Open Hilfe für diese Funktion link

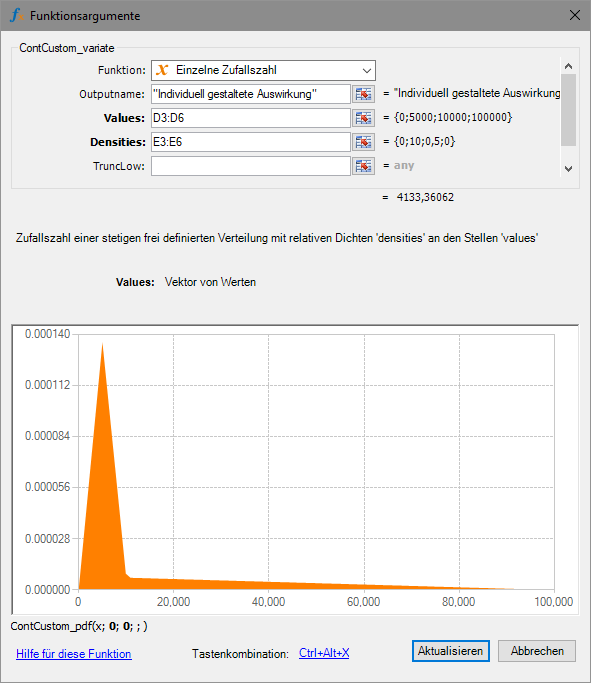(74, 654)
